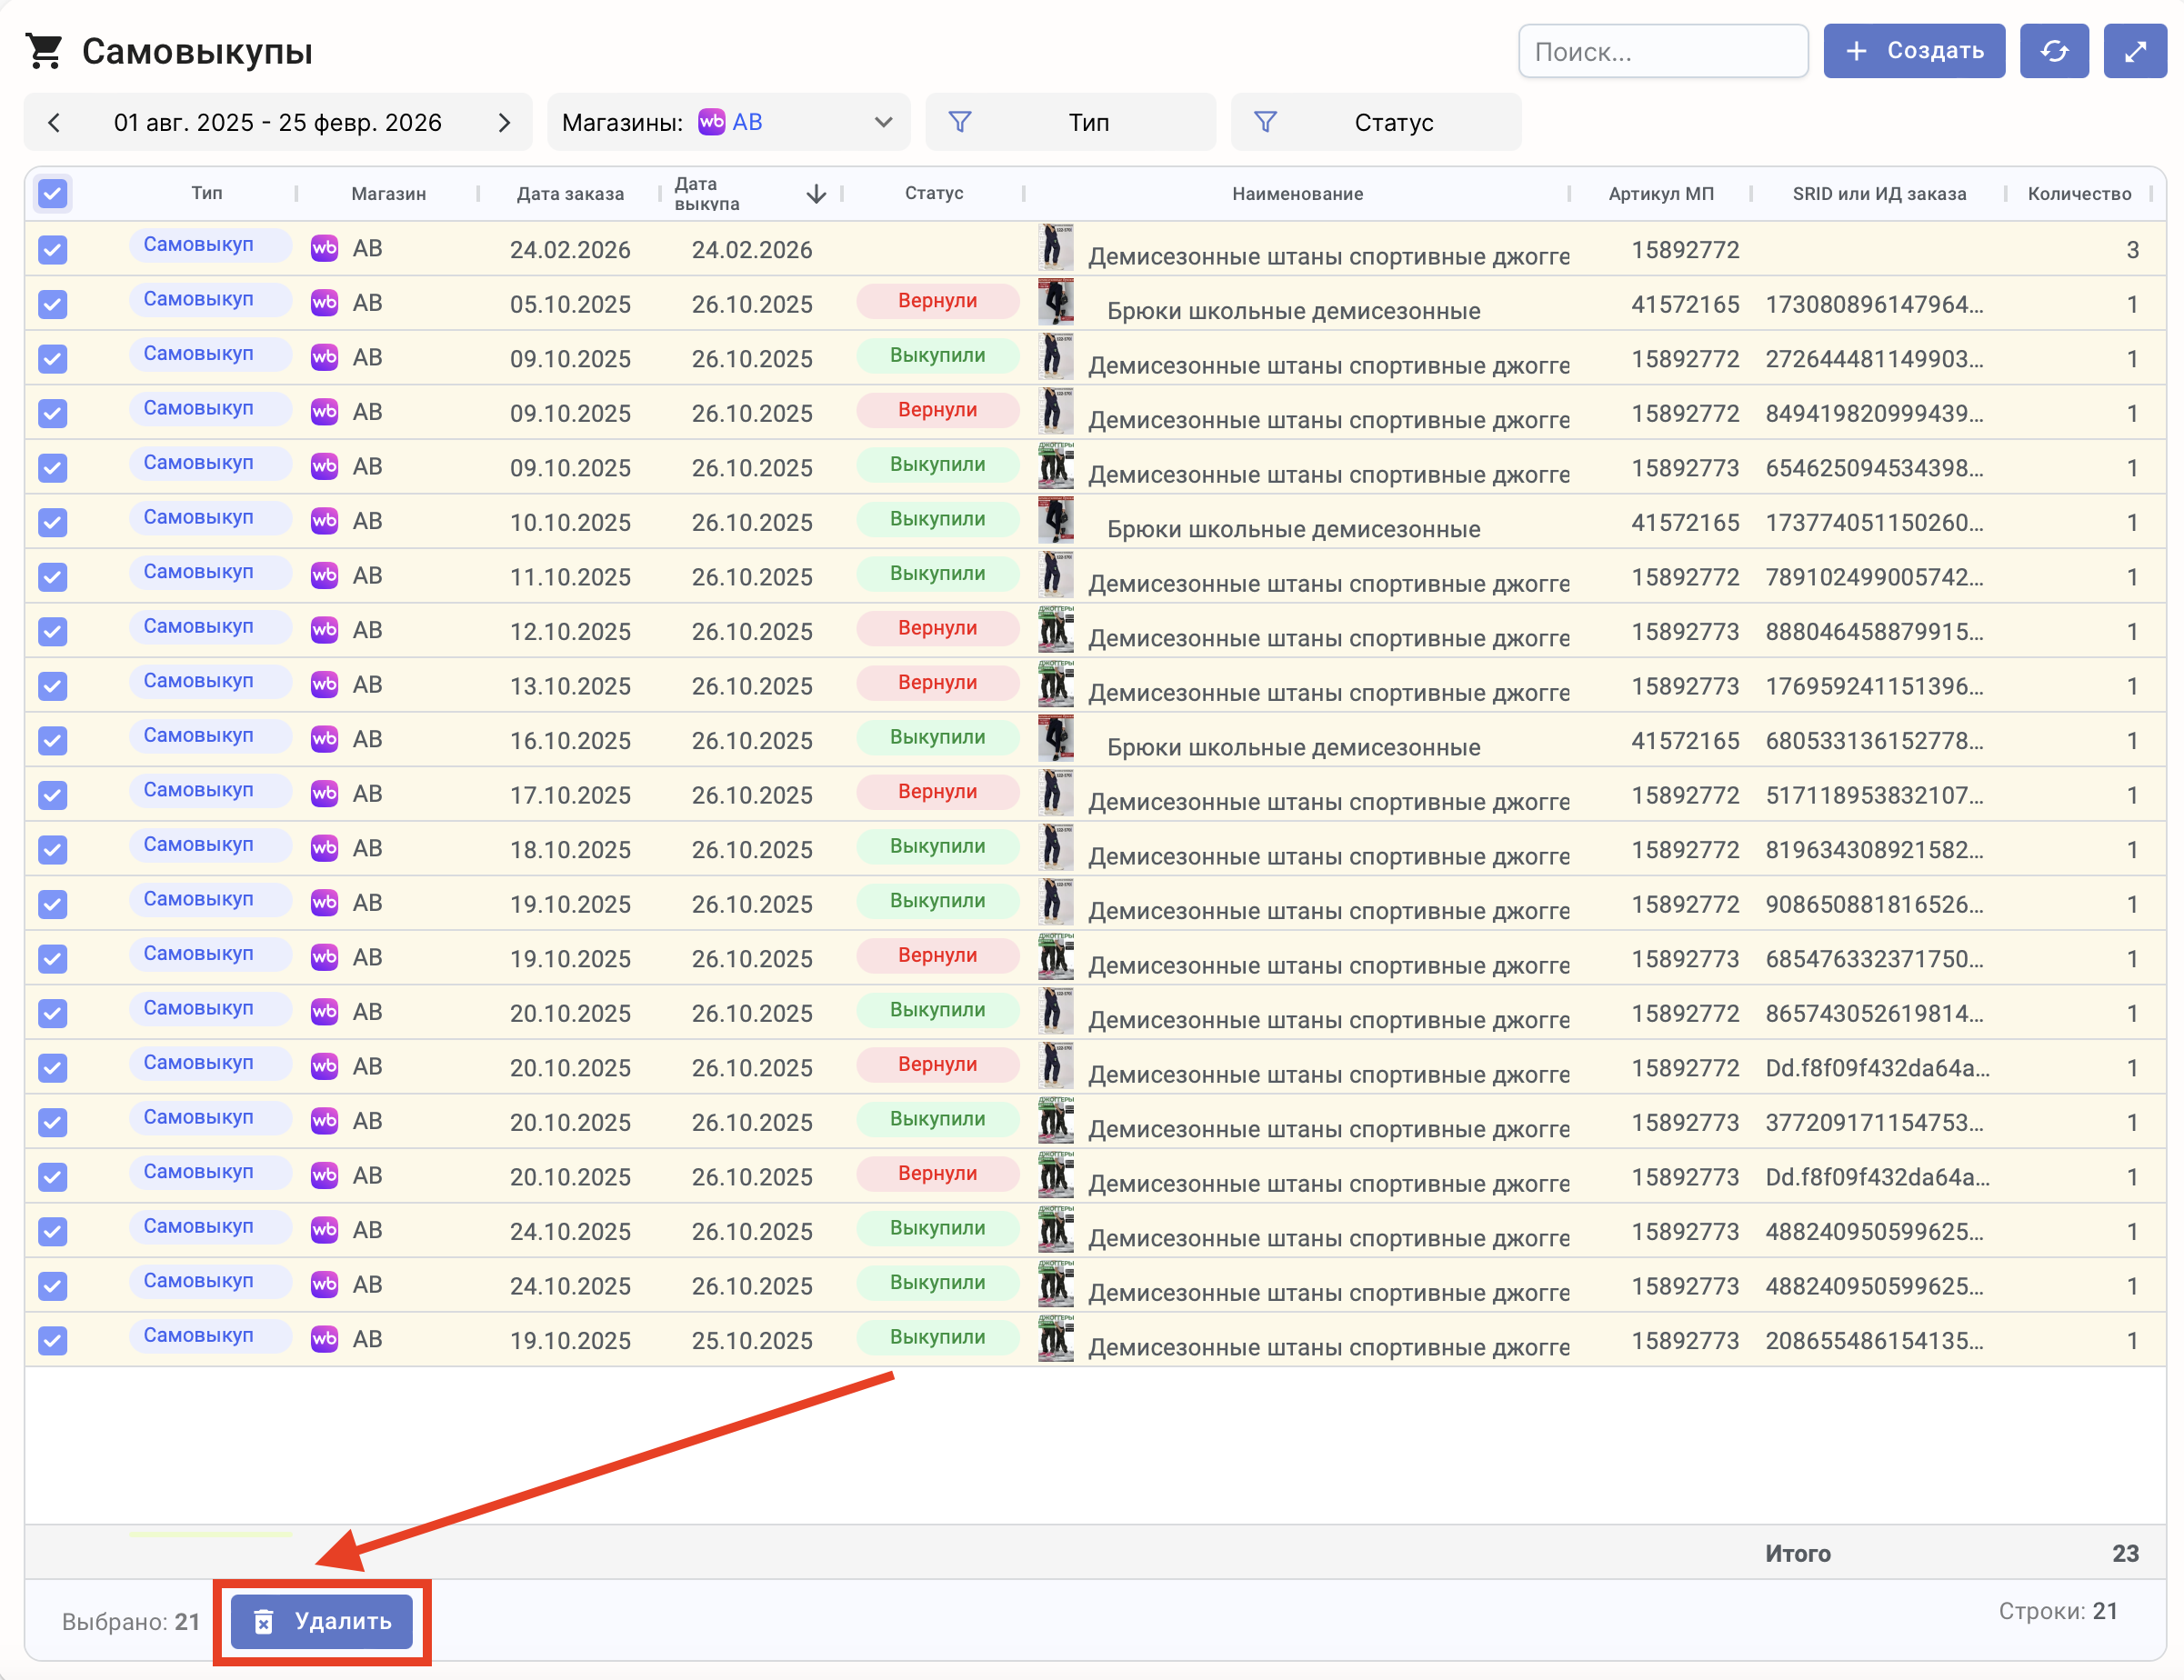Uncheck the row ordered 05.10.2025
The height and width of the screenshot is (1680, 2184).
(53, 304)
